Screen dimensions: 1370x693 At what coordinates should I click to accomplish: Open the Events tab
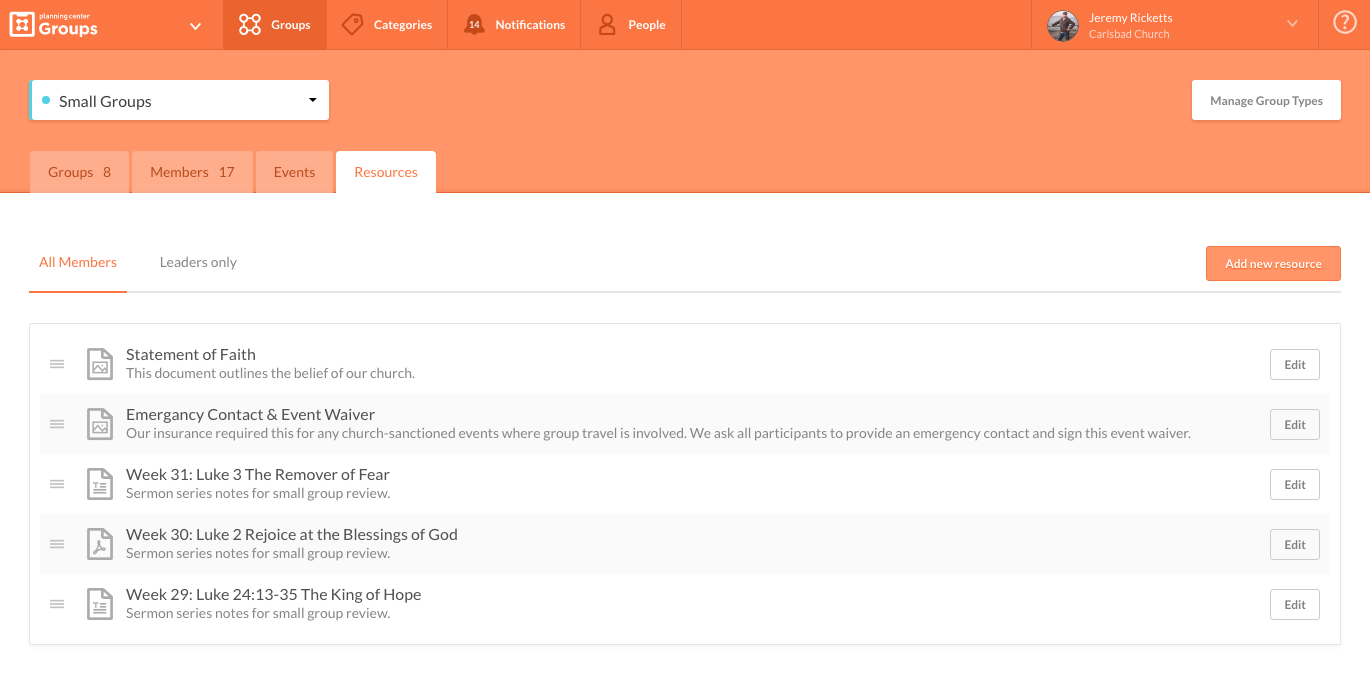[x=294, y=171]
